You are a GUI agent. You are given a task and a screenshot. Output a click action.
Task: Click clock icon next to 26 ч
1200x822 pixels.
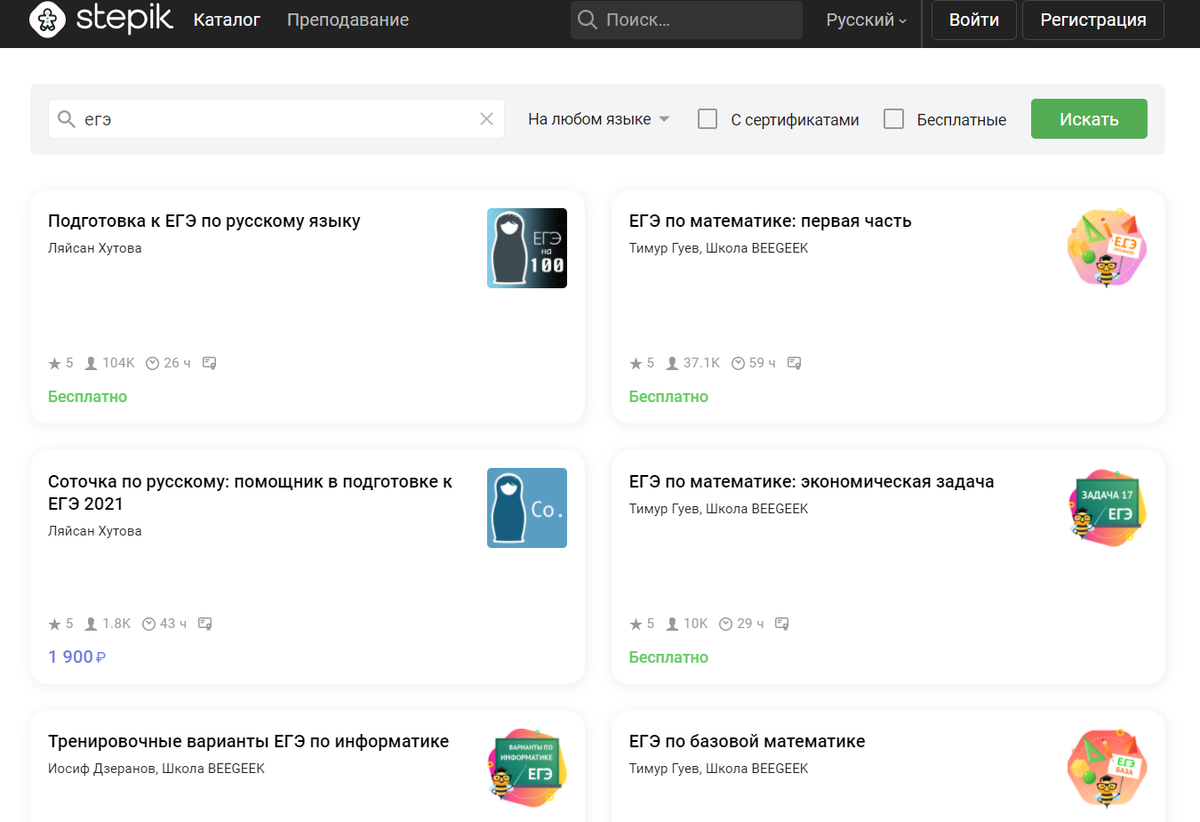tap(152, 363)
